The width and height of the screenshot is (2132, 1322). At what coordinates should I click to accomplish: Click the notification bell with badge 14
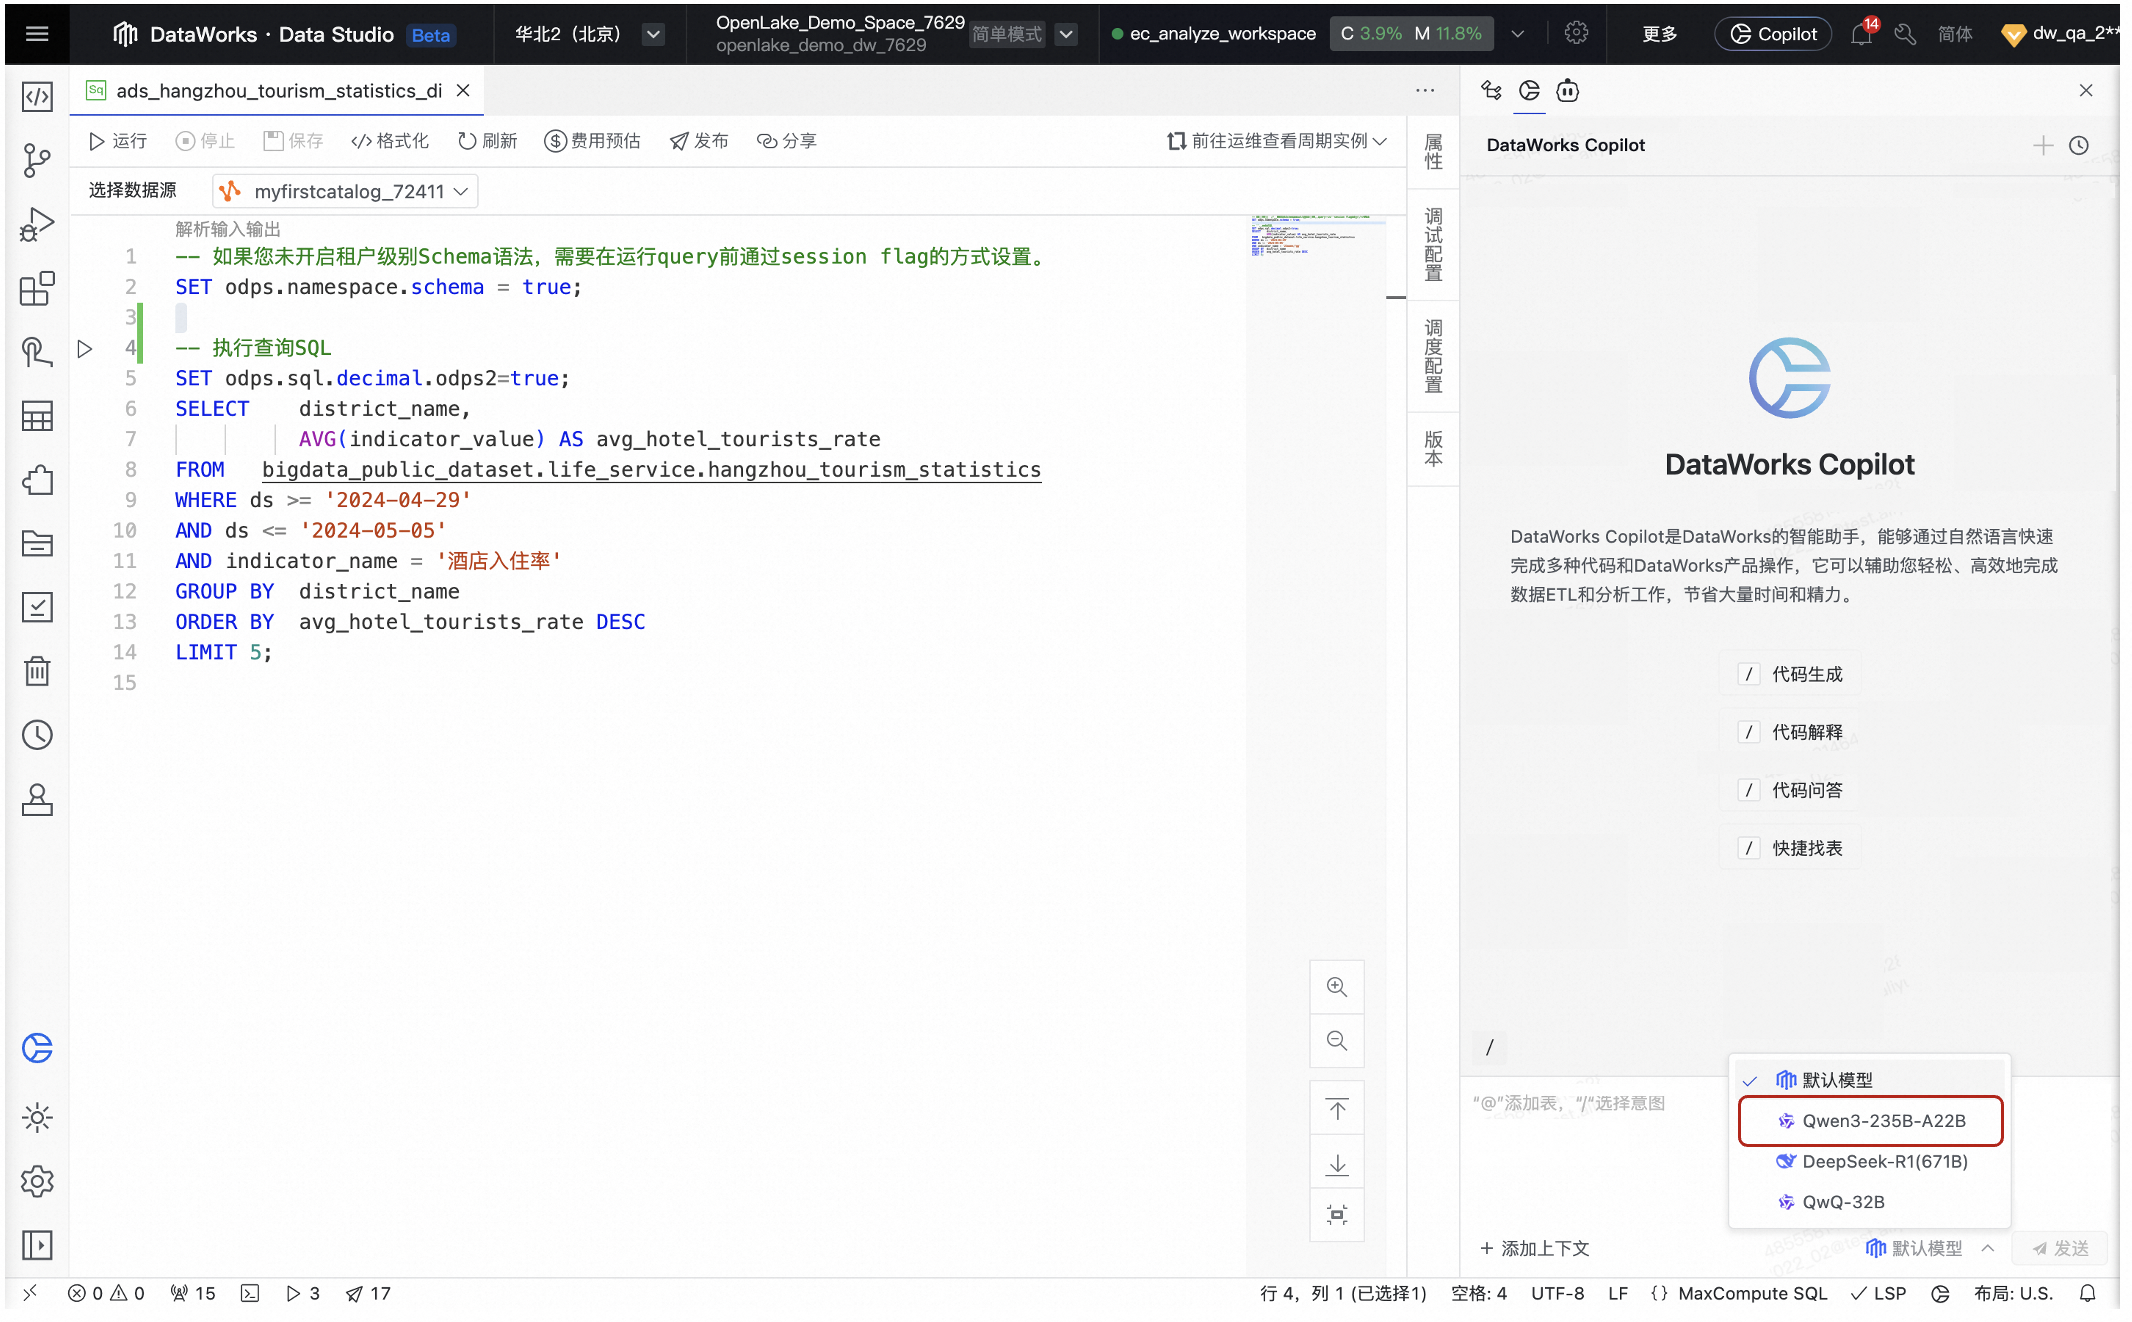pyautogui.click(x=1861, y=34)
